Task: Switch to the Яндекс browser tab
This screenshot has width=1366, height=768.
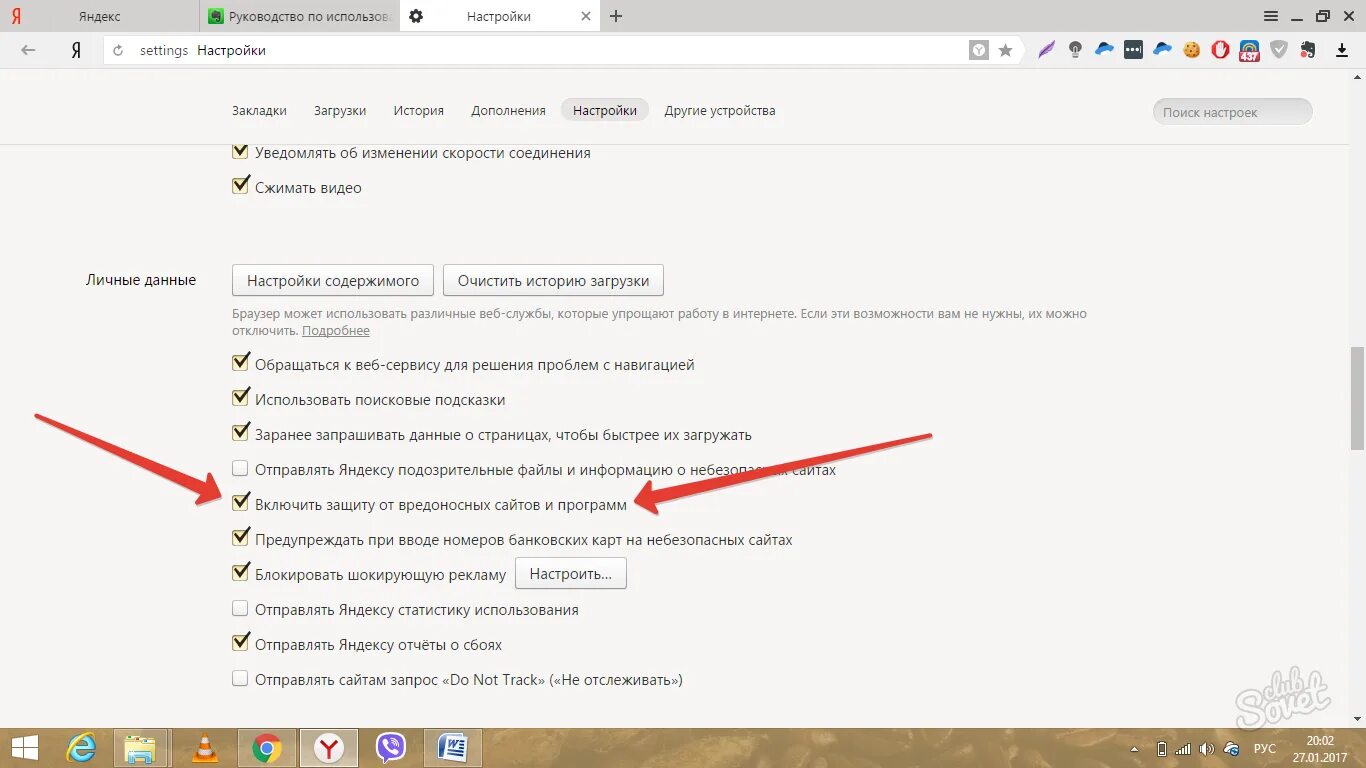Action: (100, 16)
